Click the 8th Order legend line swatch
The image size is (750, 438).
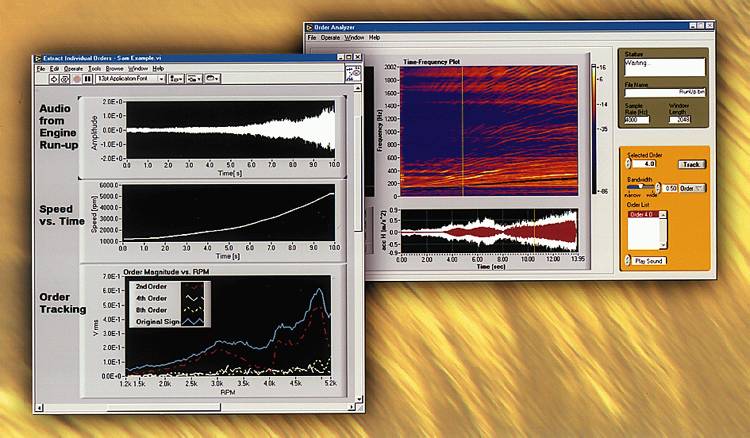tap(192, 310)
